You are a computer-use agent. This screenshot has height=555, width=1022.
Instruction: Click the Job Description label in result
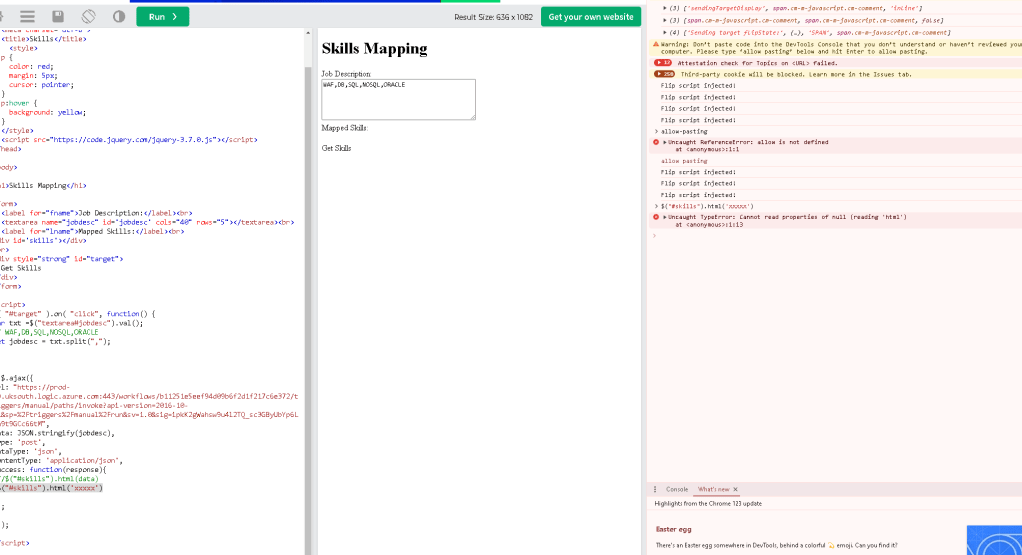click(345, 74)
